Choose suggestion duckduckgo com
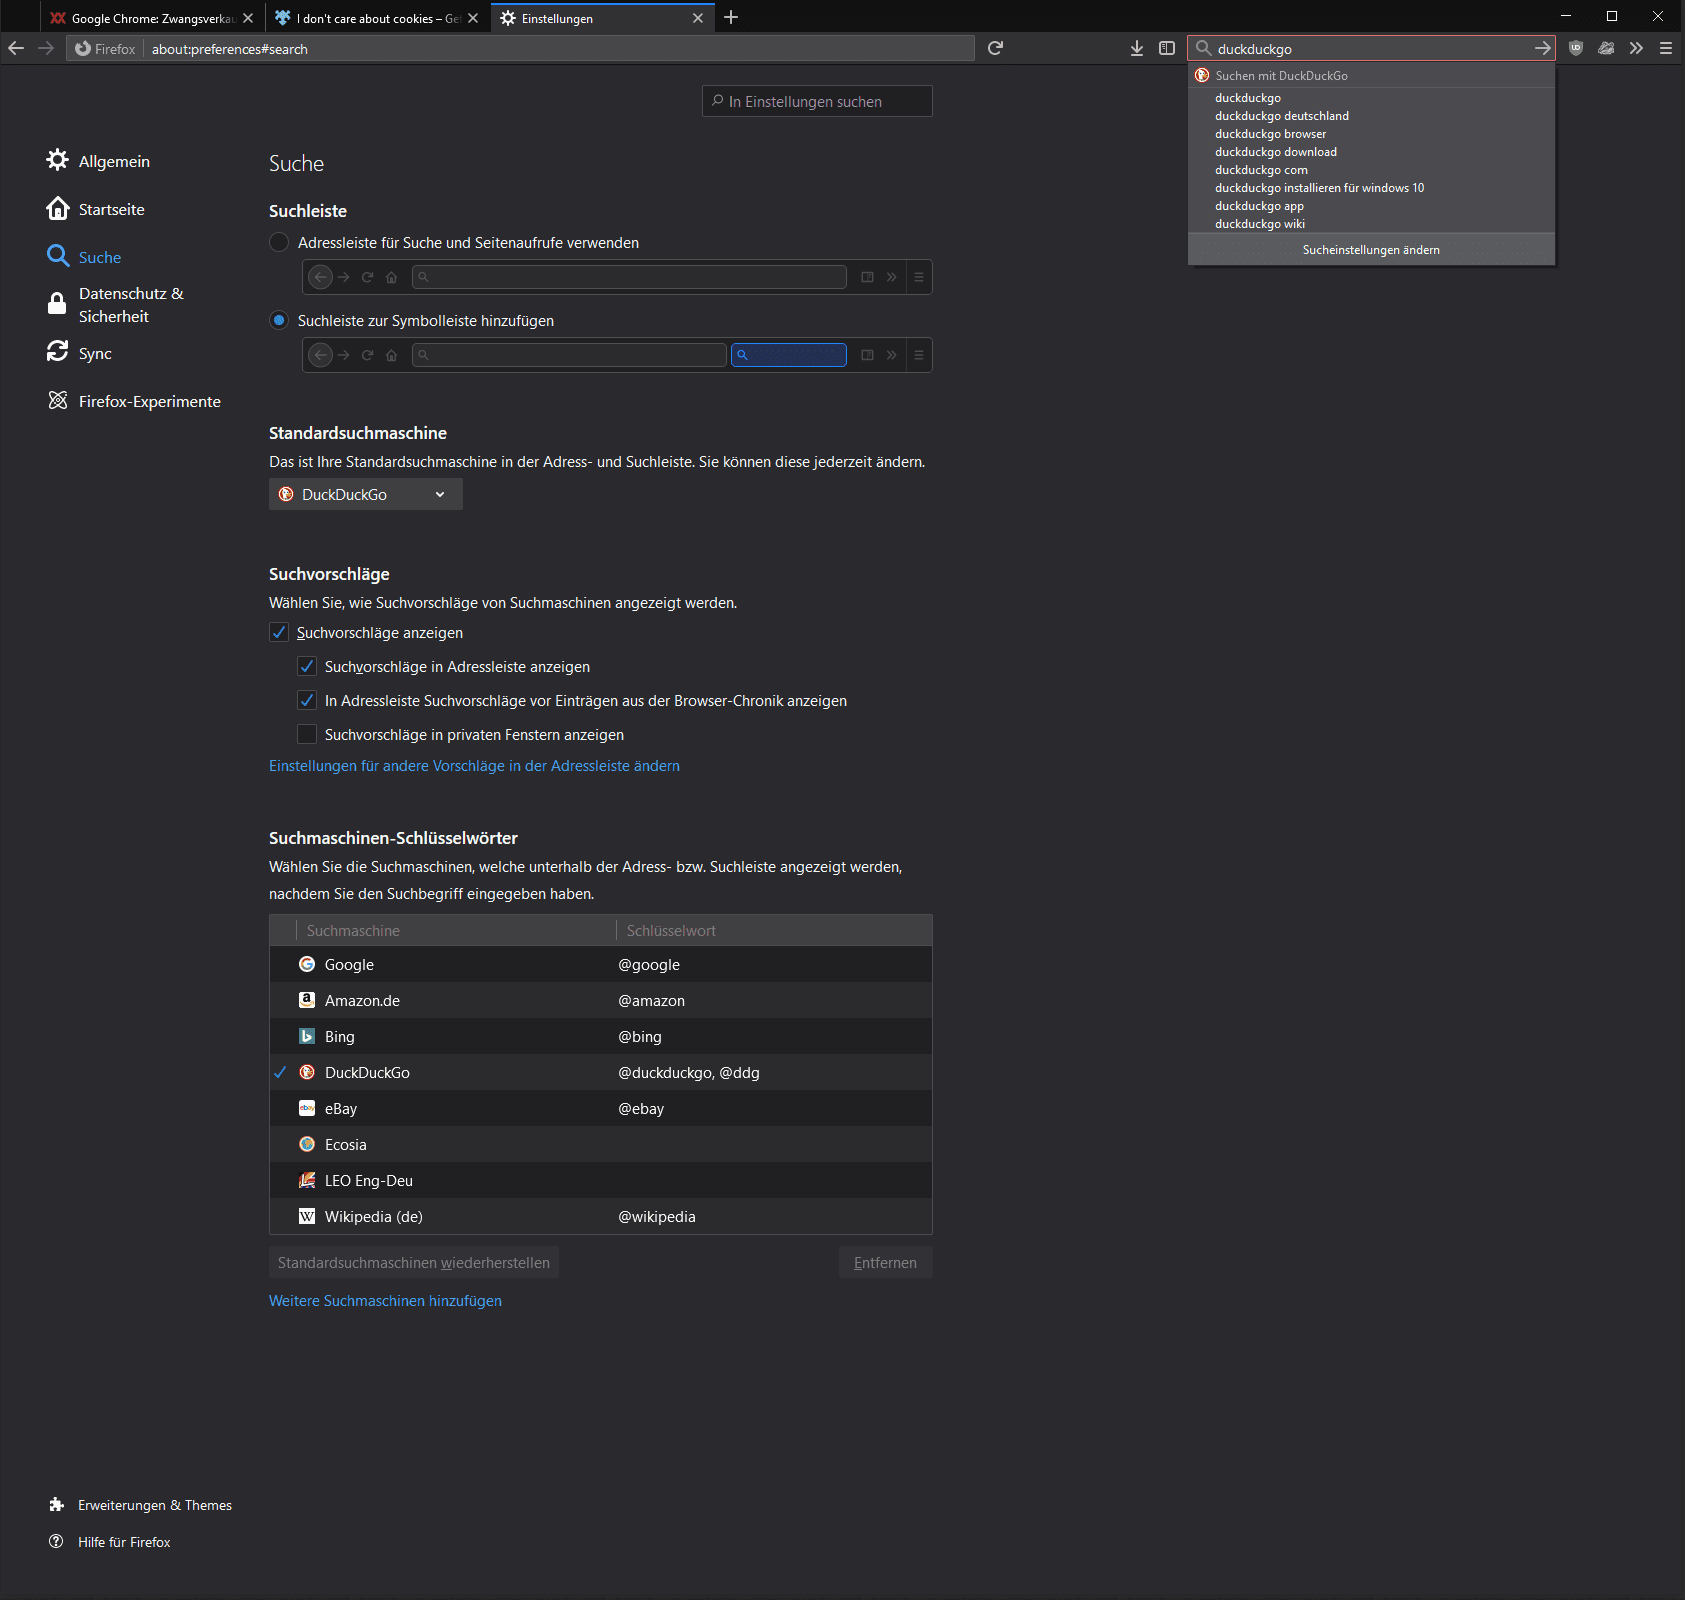 point(1371,170)
